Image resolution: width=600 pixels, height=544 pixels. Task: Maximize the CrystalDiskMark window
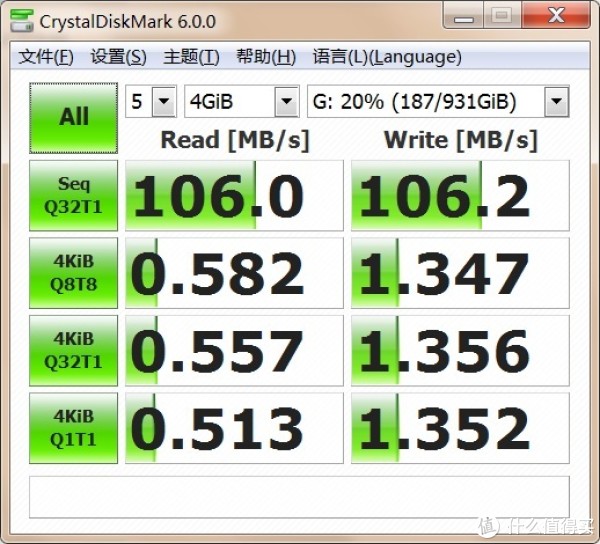(502, 16)
